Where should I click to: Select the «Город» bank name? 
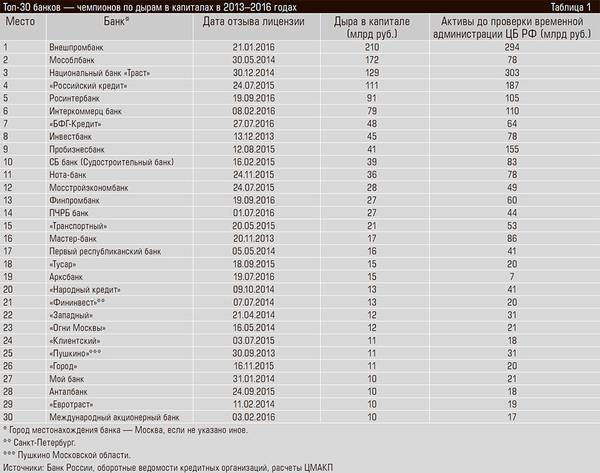coord(63,366)
